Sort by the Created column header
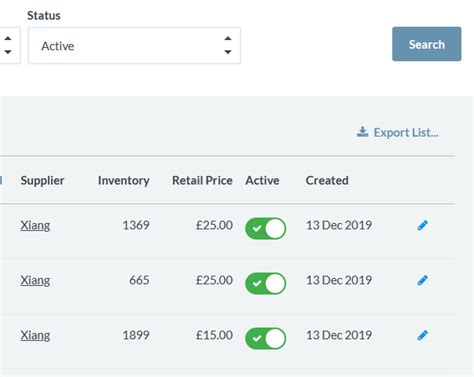Screen dimensions: 474x377 pyautogui.click(x=327, y=181)
